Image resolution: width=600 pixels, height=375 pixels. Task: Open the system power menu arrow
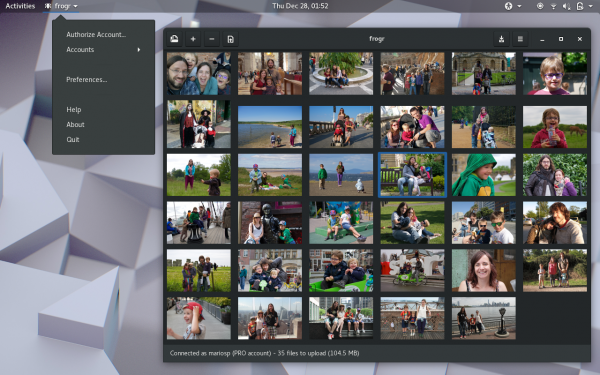590,6
